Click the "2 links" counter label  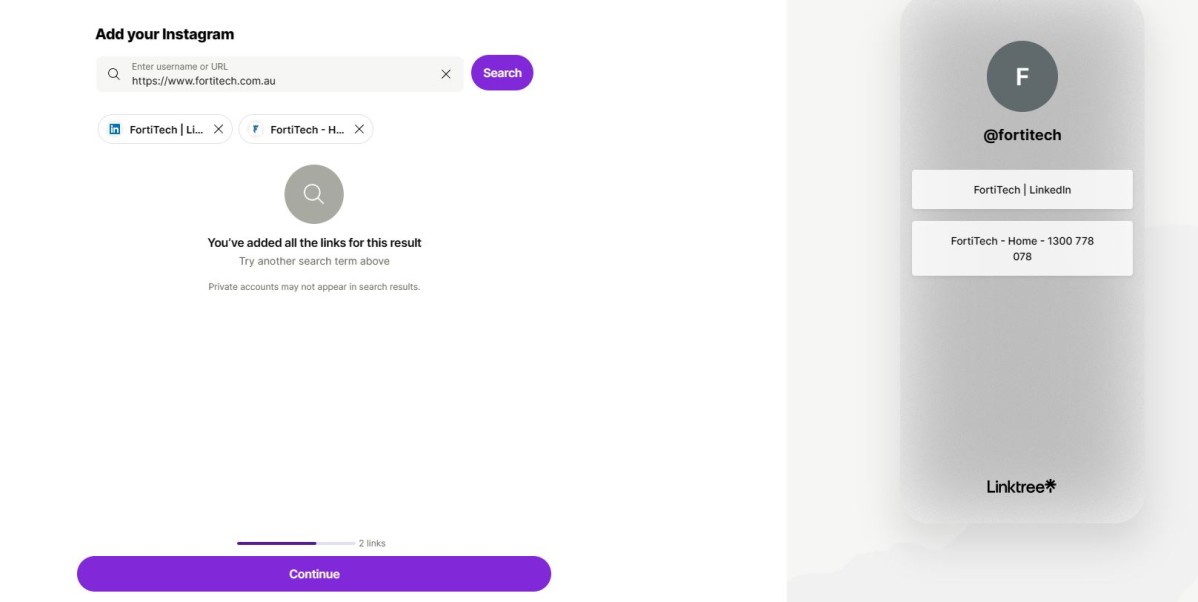(x=372, y=543)
